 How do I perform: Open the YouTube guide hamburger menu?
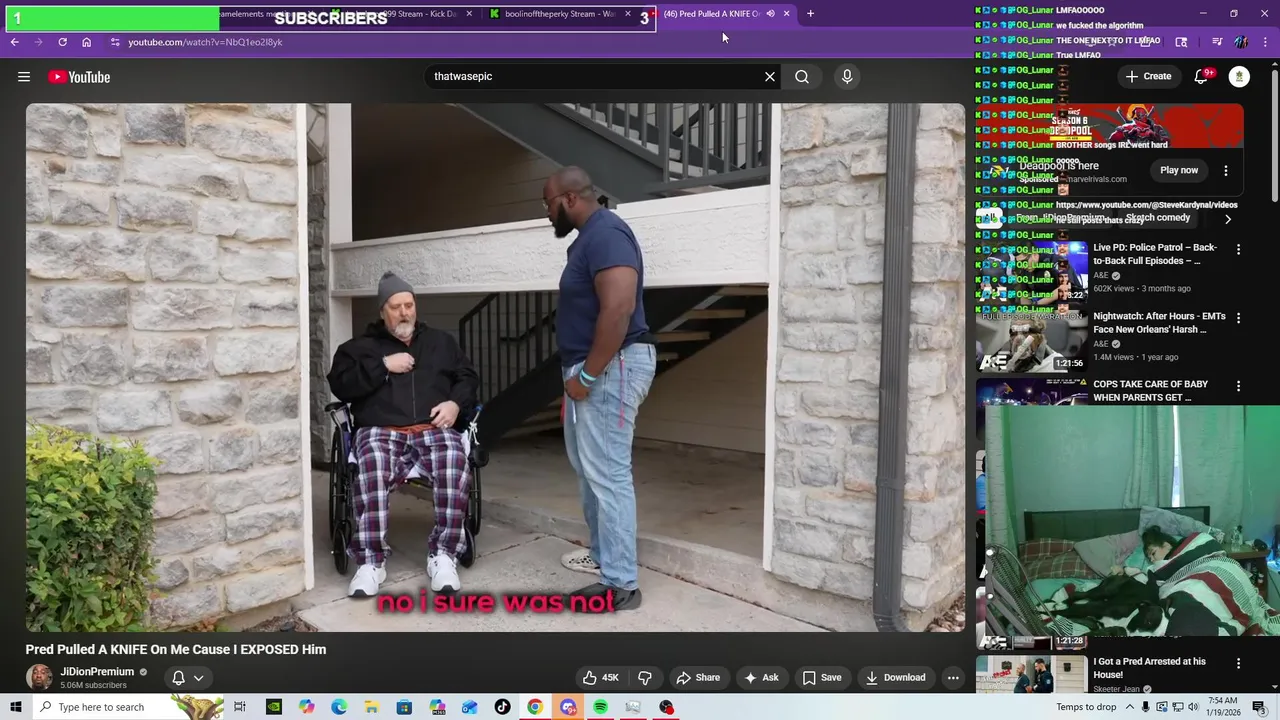pos(24,77)
